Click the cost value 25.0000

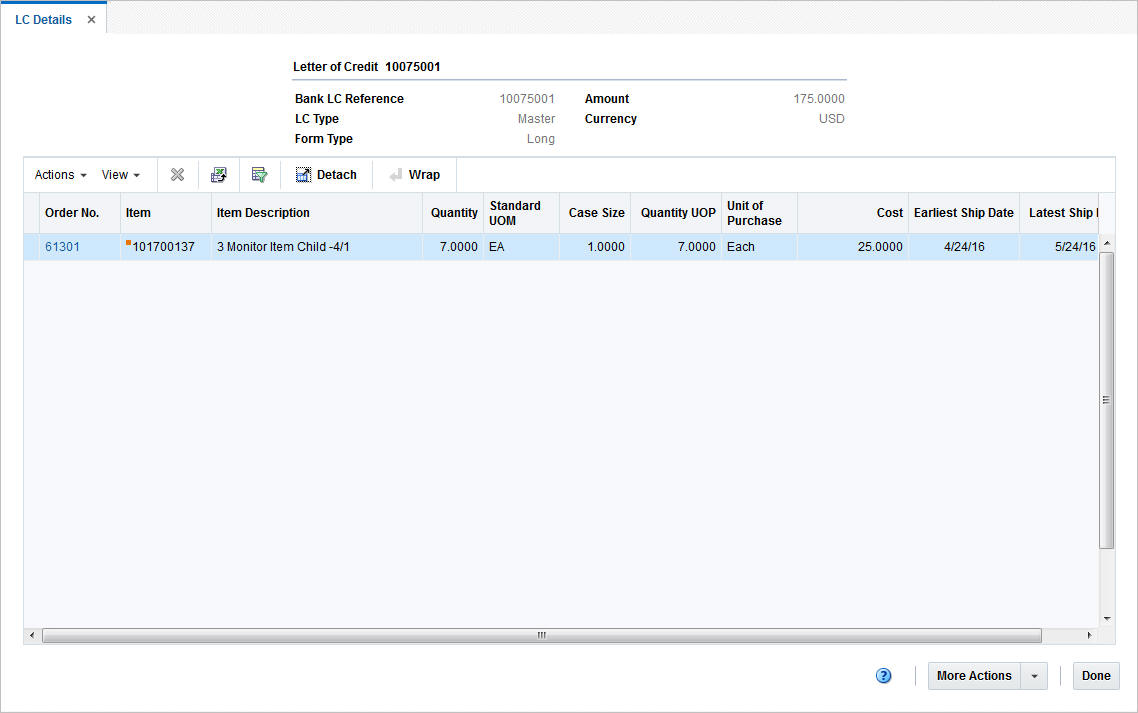(880, 247)
